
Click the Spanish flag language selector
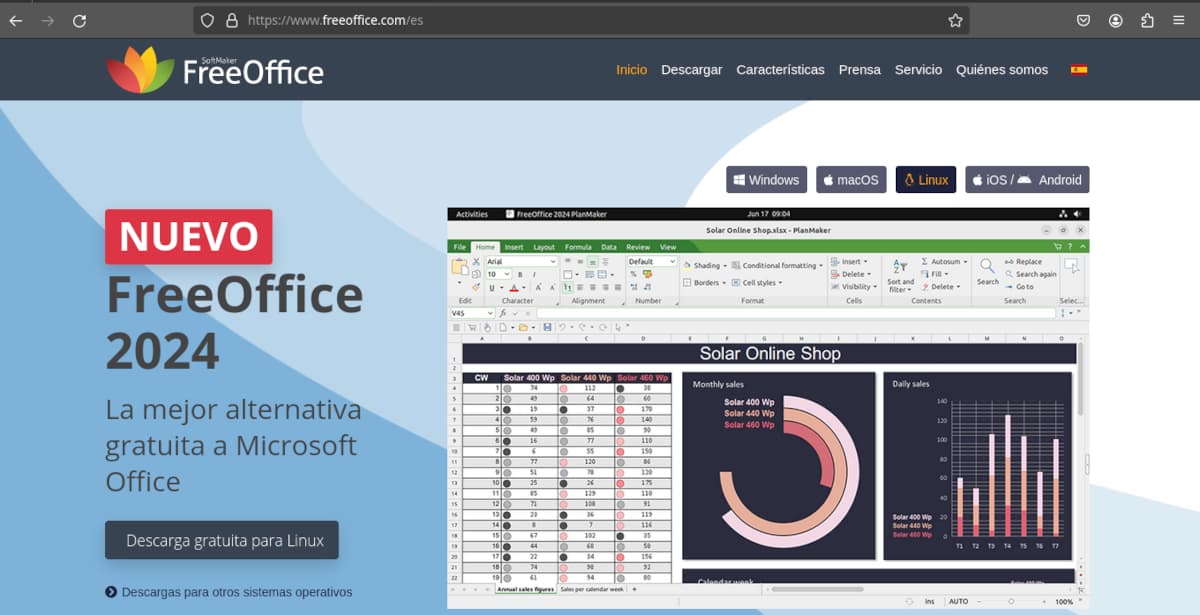click(1079, 69)
